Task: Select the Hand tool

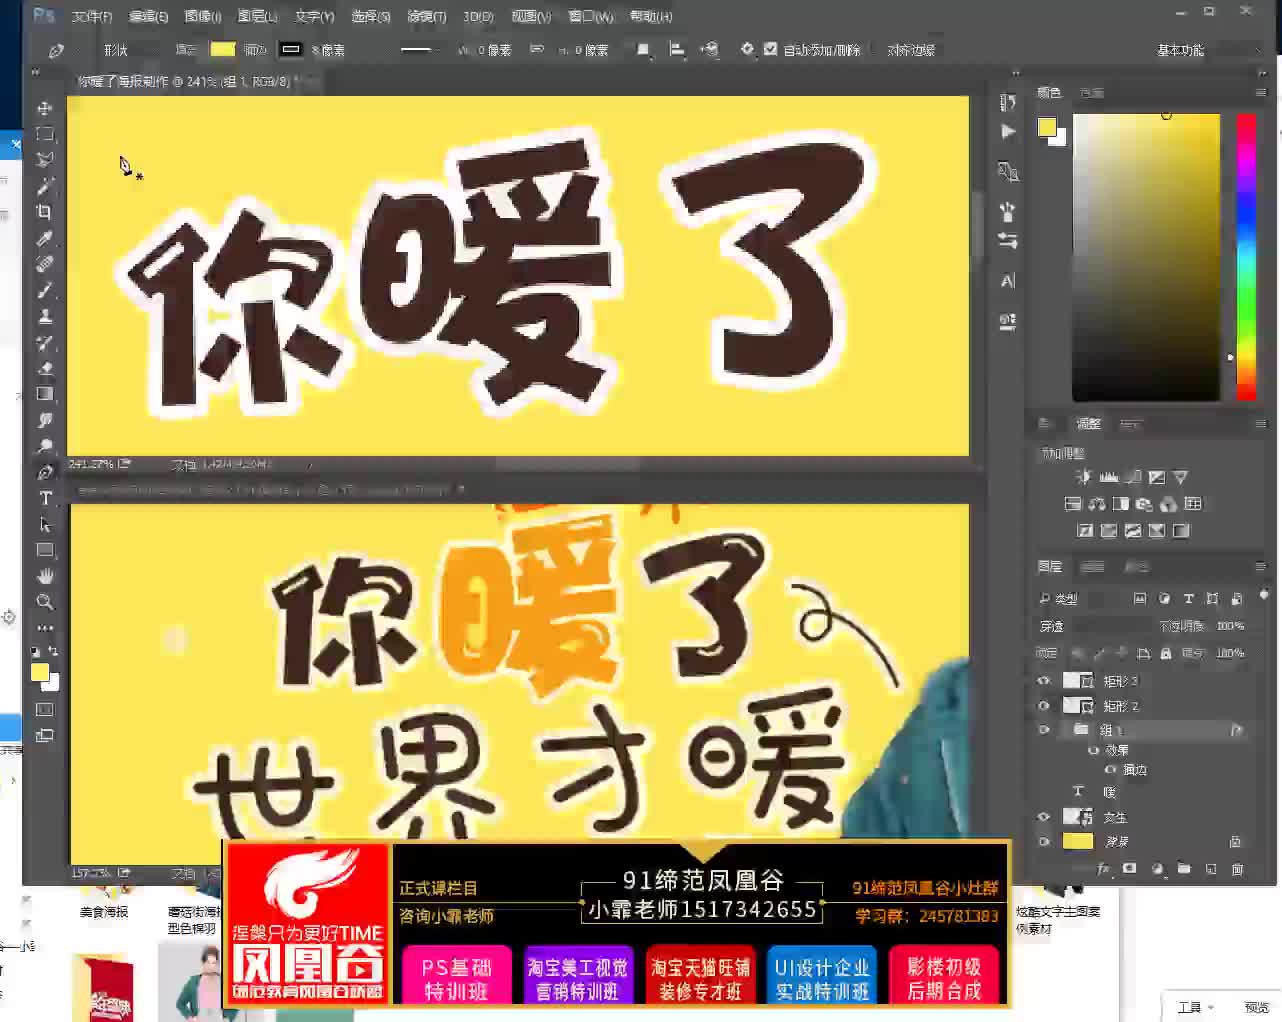Action: (x=45, y=575)
